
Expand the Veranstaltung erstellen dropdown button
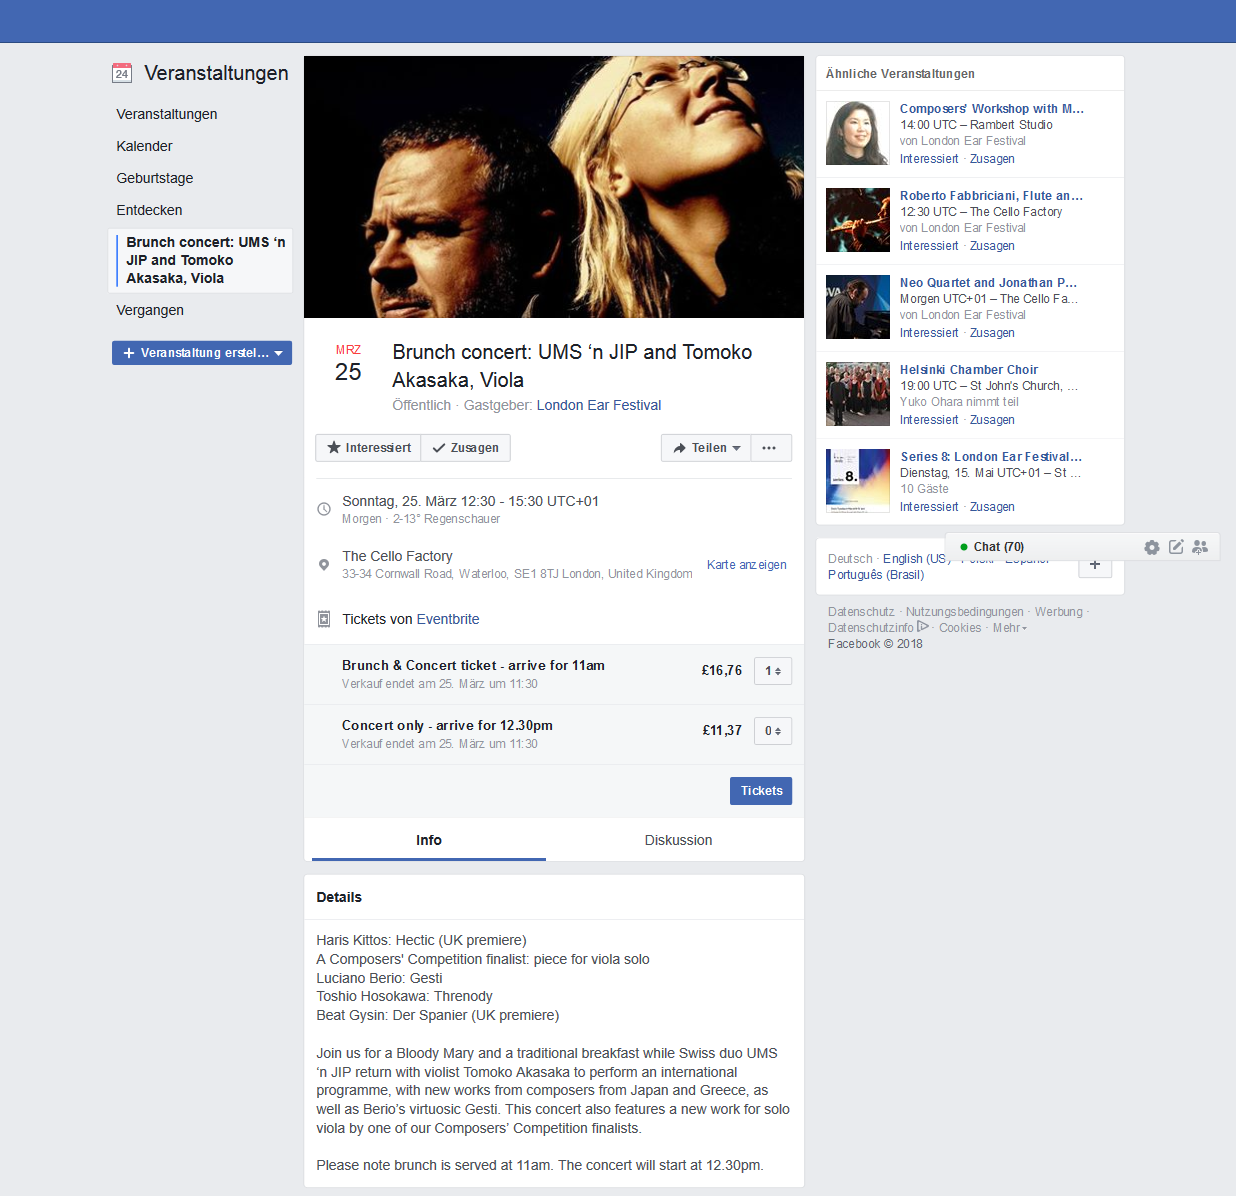(x=202, y=353)
